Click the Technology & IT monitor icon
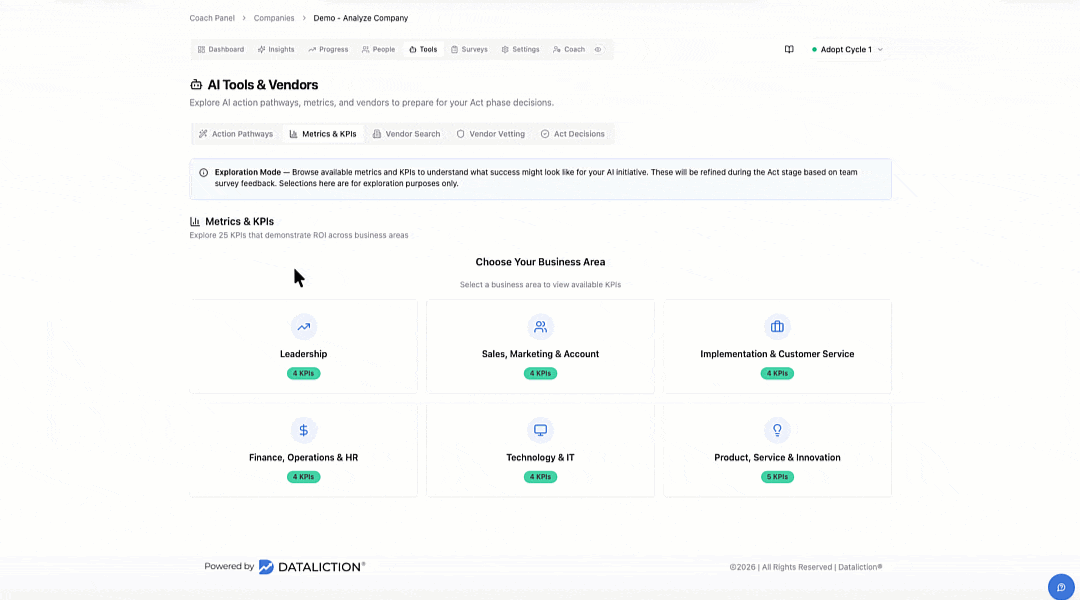Image resolution: width=1080 pixels, height=600 pixels. [540, 430]
